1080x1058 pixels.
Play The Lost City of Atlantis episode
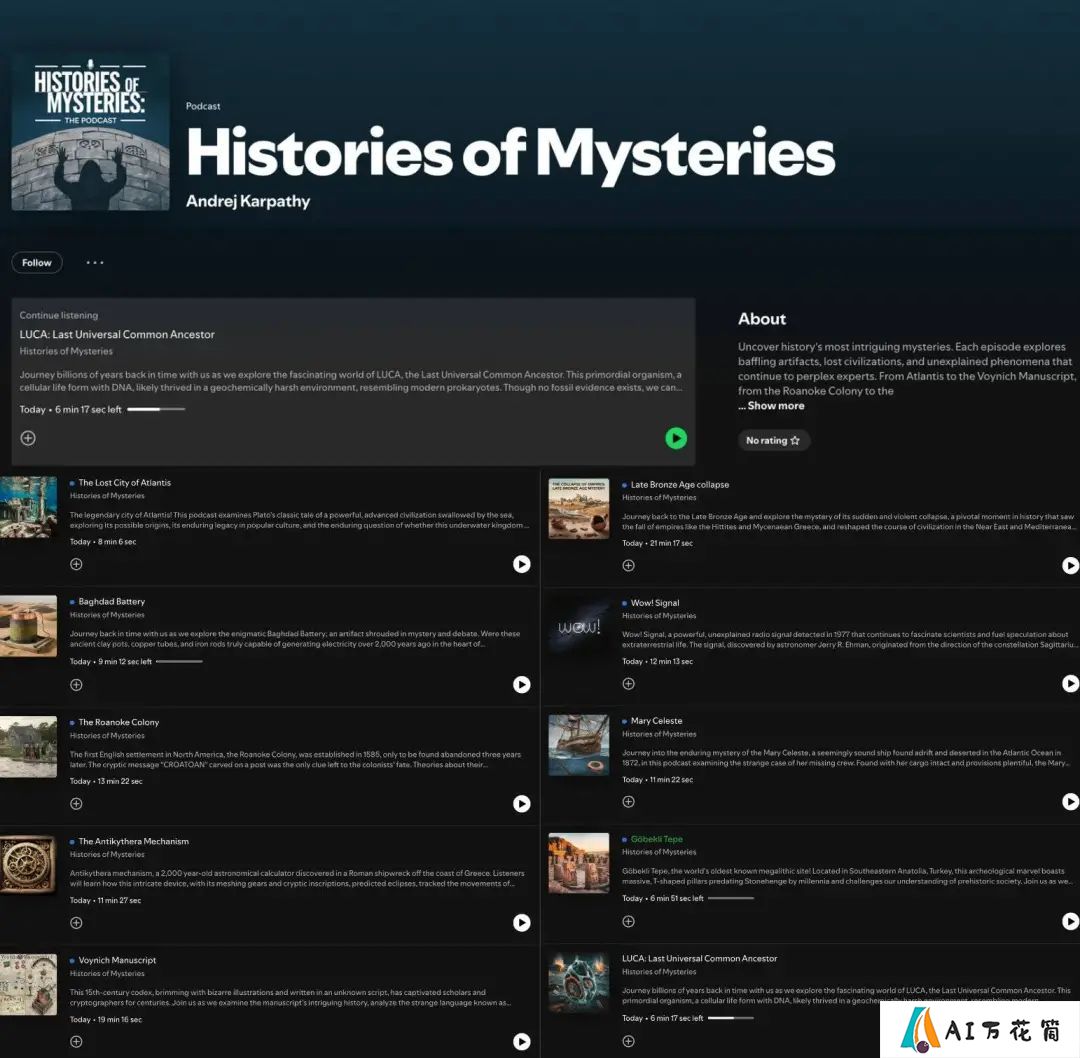click(521, 564)
